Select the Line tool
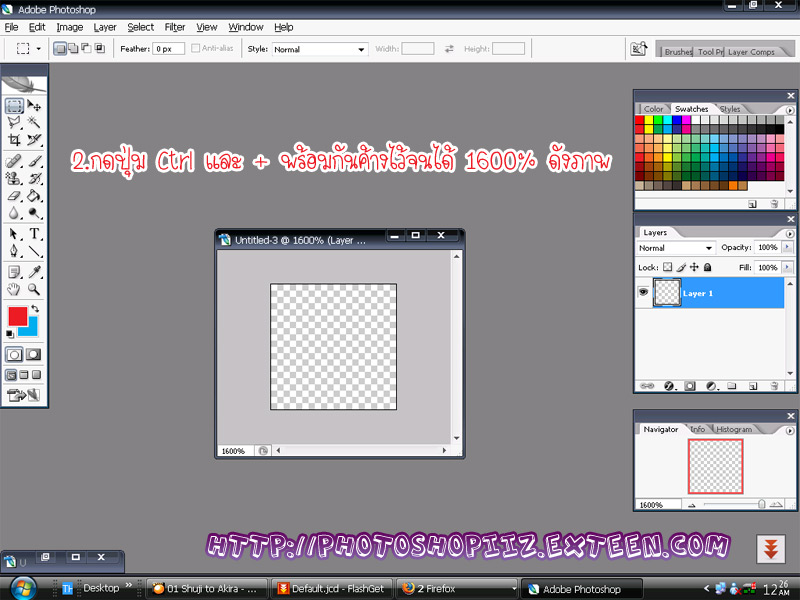Viewport: 800px width, 600px height. tap(34, 251)
